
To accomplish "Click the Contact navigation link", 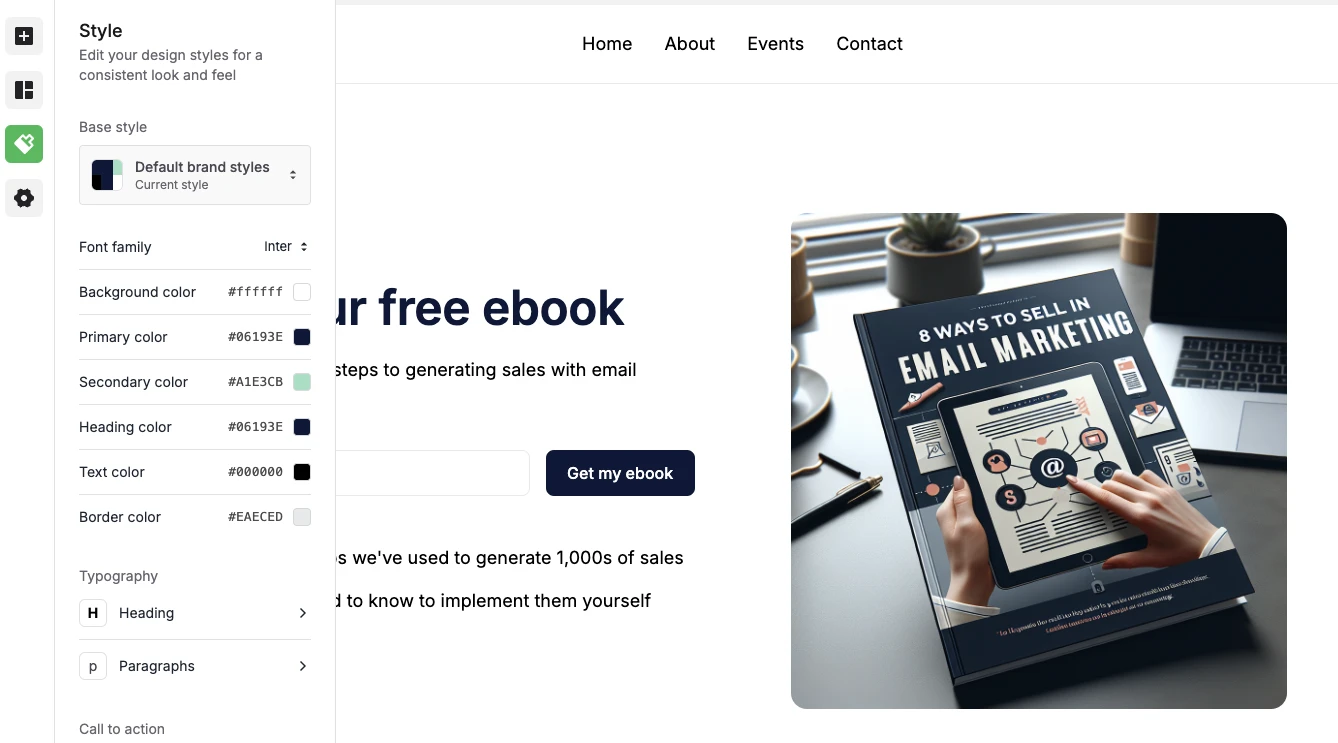I will [869, 44].
